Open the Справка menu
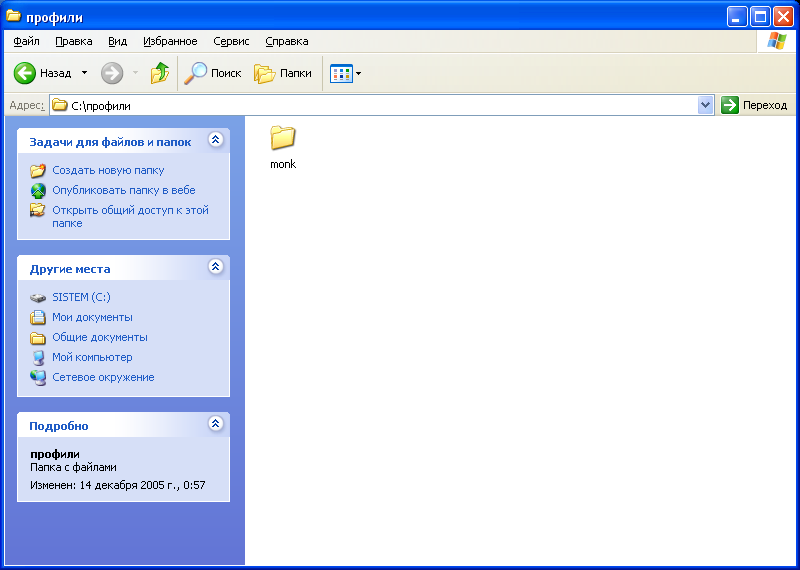This screenshot has width=800, height=570. click(x=287, y=41)
